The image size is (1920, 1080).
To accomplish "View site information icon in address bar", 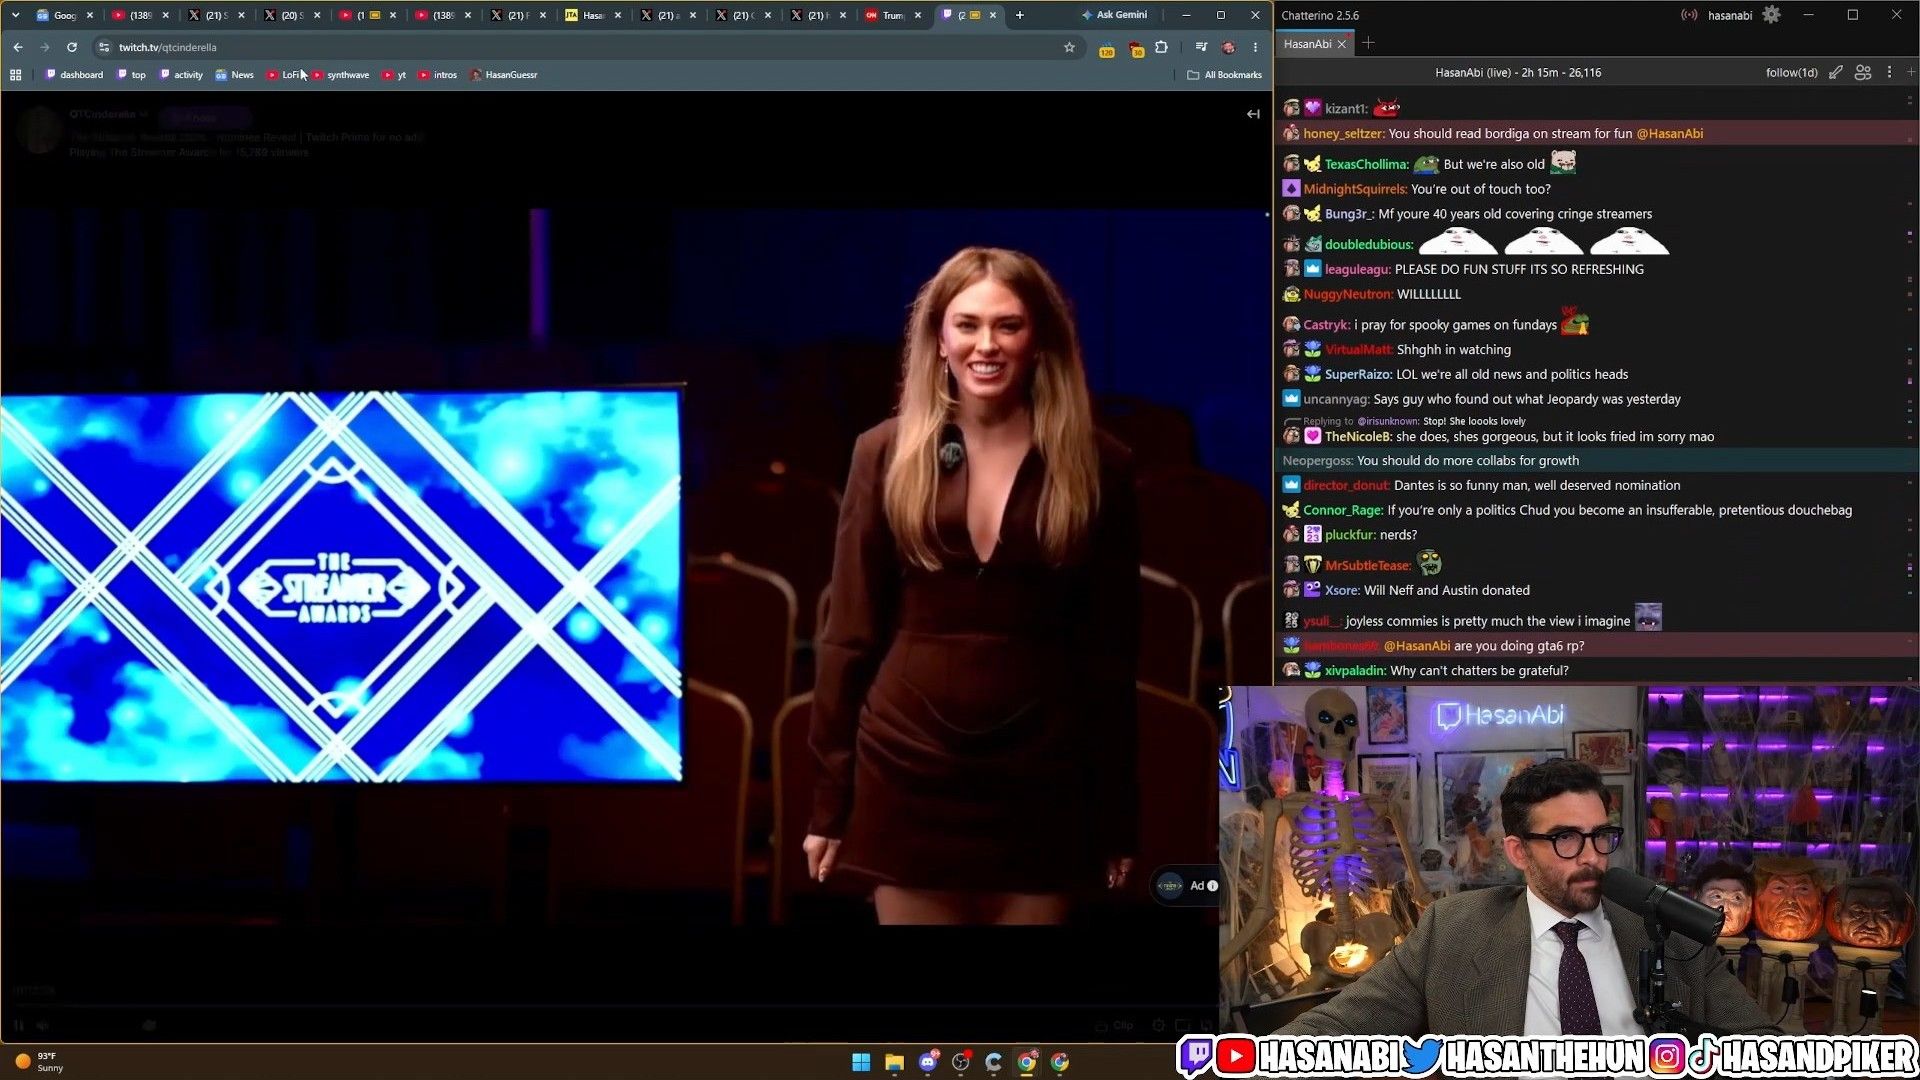I will point(104,47).
